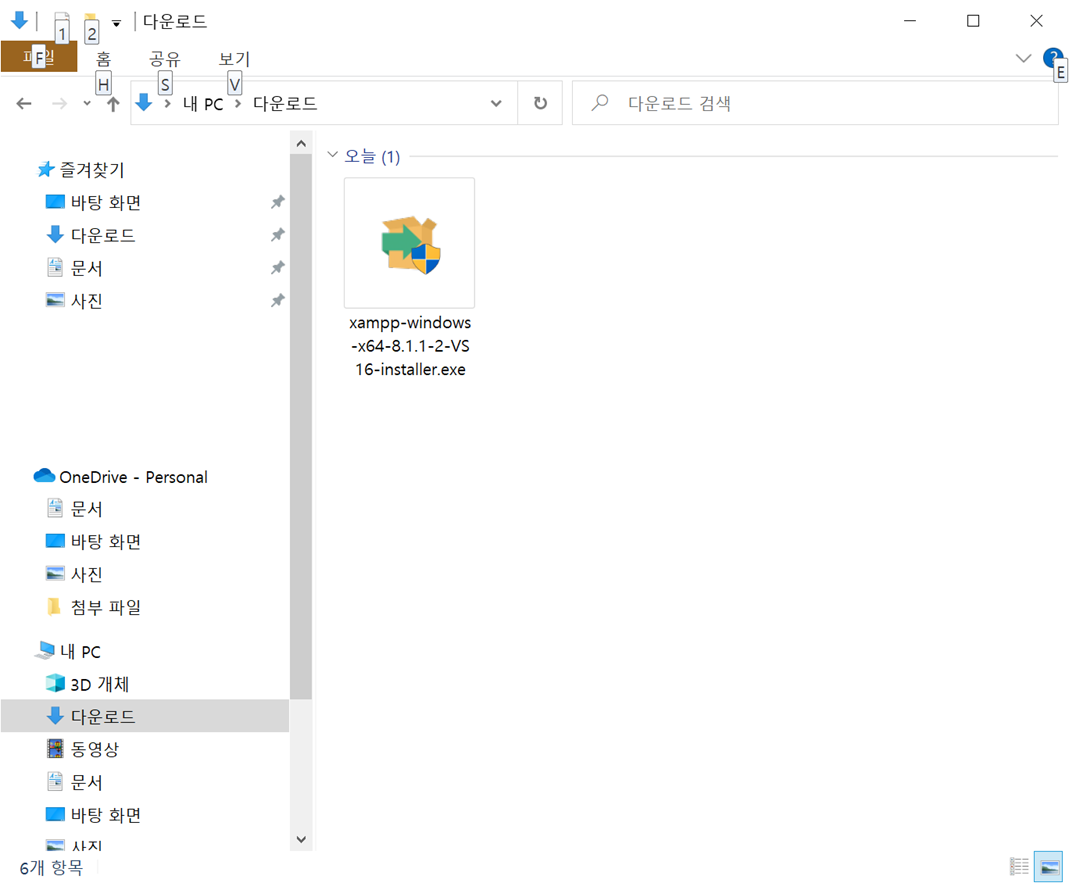Close the 다운로드 window
1069x883 pixels.
pos(1036,21)
